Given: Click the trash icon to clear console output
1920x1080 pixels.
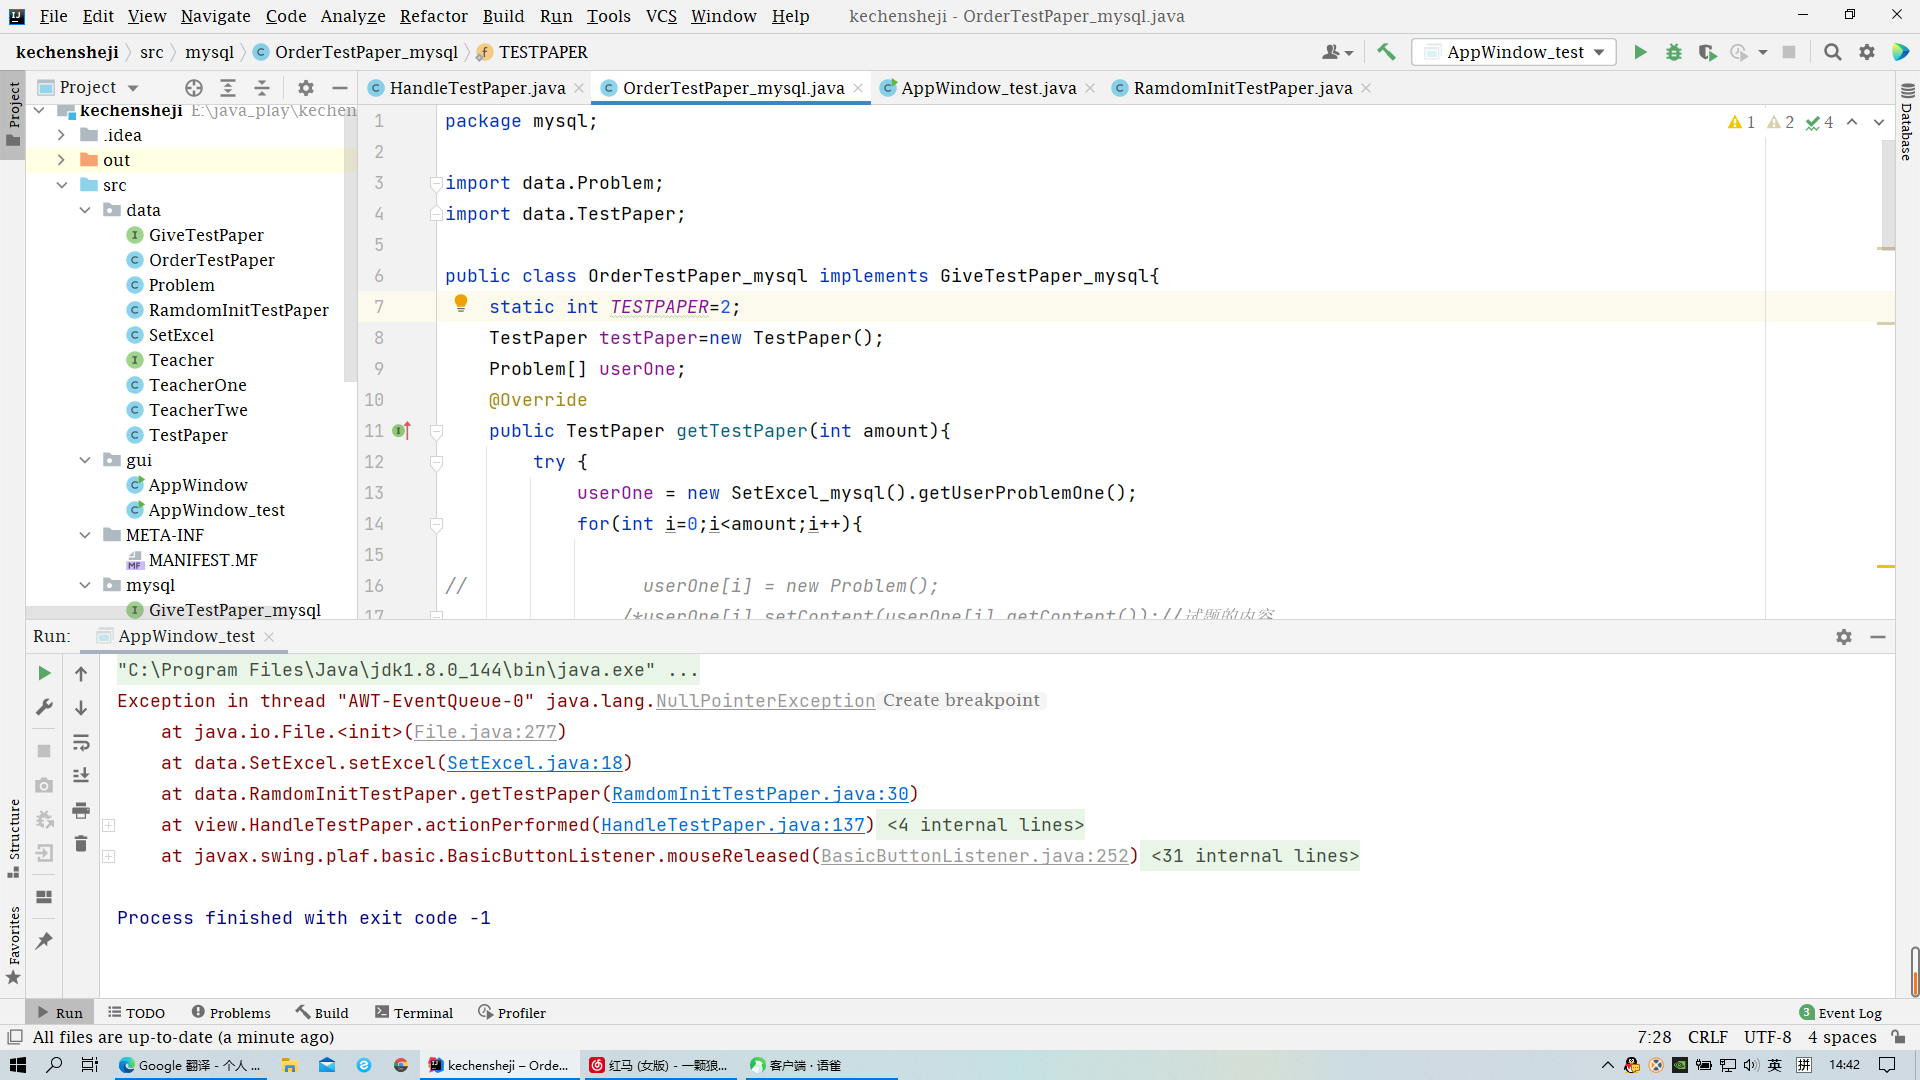Looking at the screenshot, I should point(81,844).
